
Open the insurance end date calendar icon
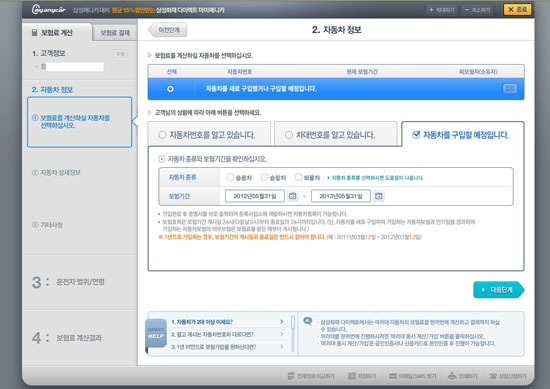coord(378,196)
